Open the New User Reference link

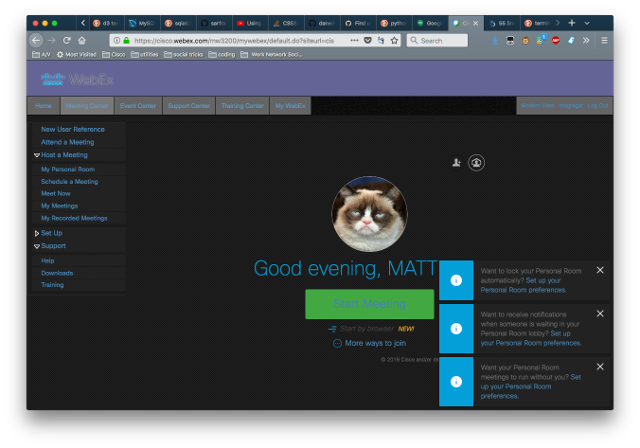(73, 129)
